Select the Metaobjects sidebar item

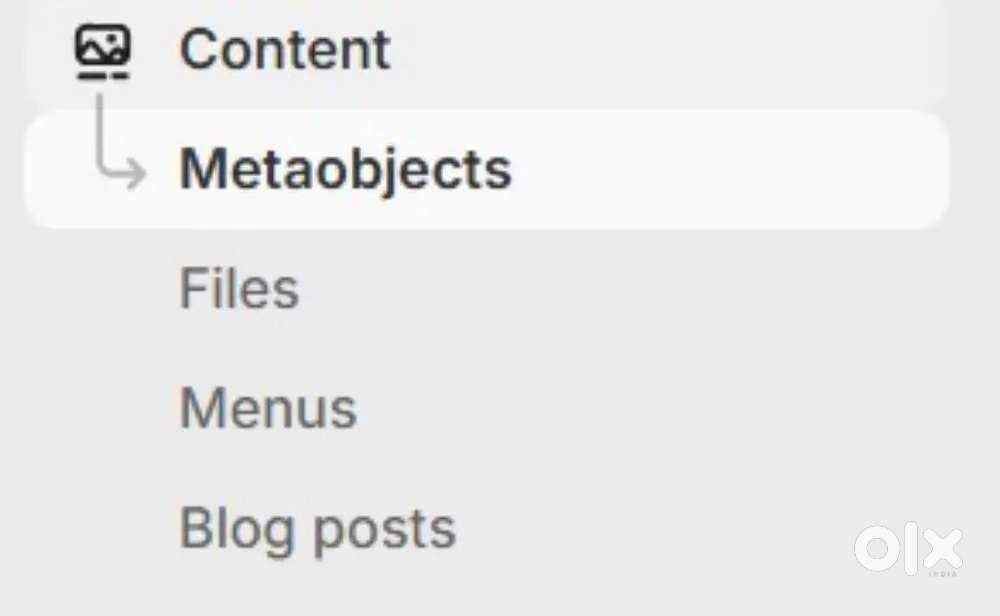click(x=345, y=170)
